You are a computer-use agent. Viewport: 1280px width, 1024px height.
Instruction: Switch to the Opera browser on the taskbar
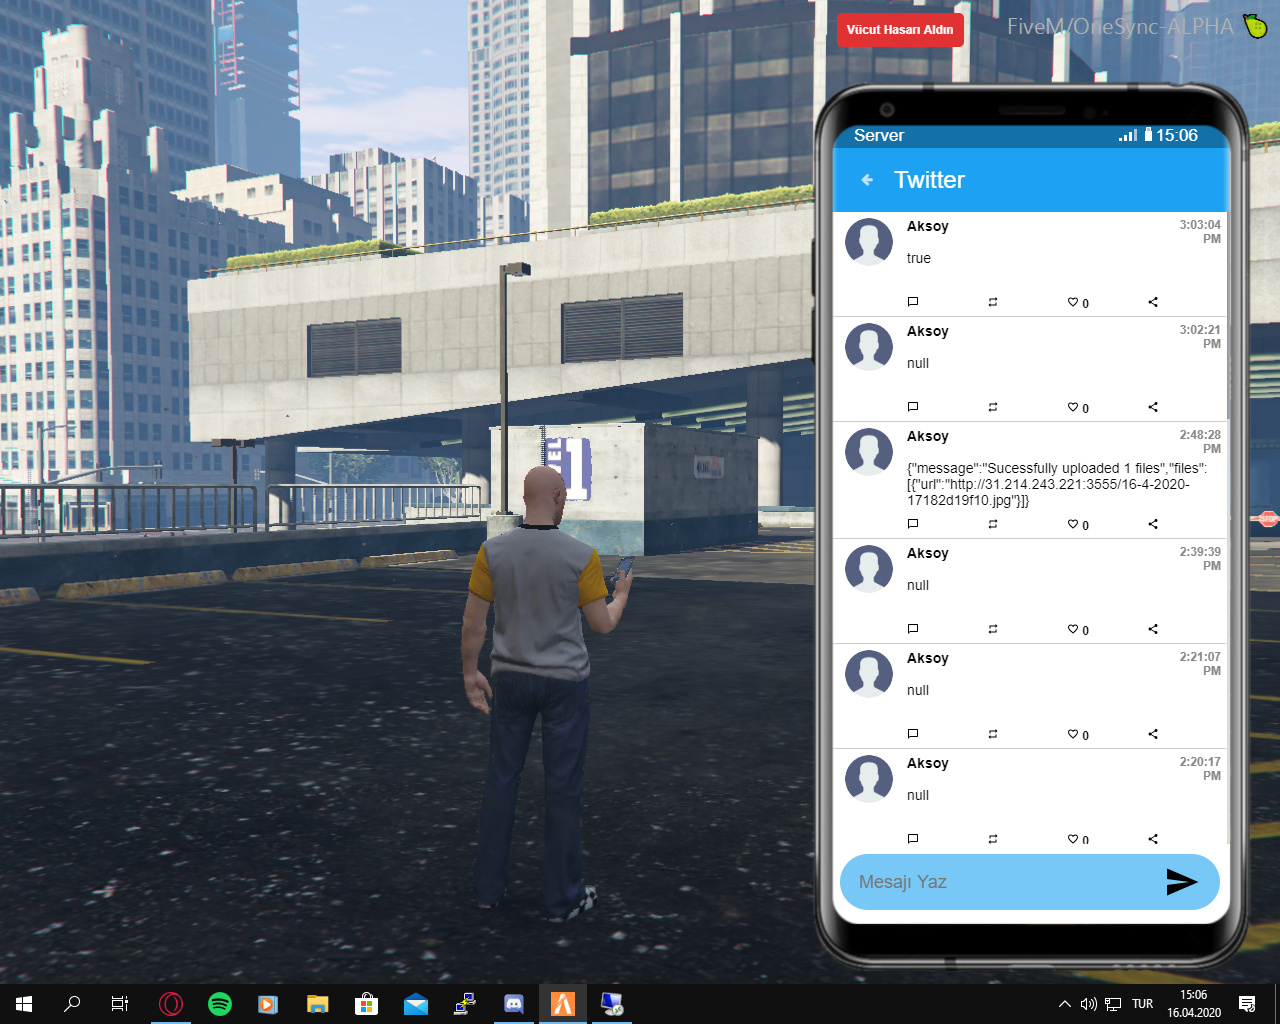[171, 1004]
